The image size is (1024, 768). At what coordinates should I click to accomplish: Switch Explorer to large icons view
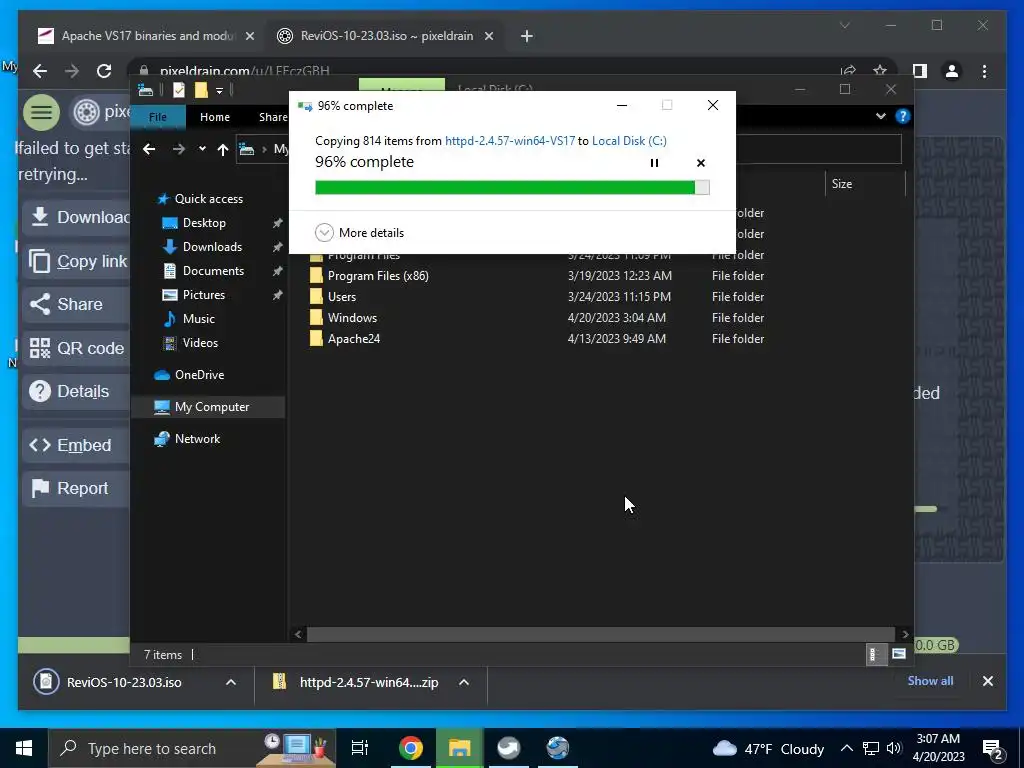pos(899,654)
